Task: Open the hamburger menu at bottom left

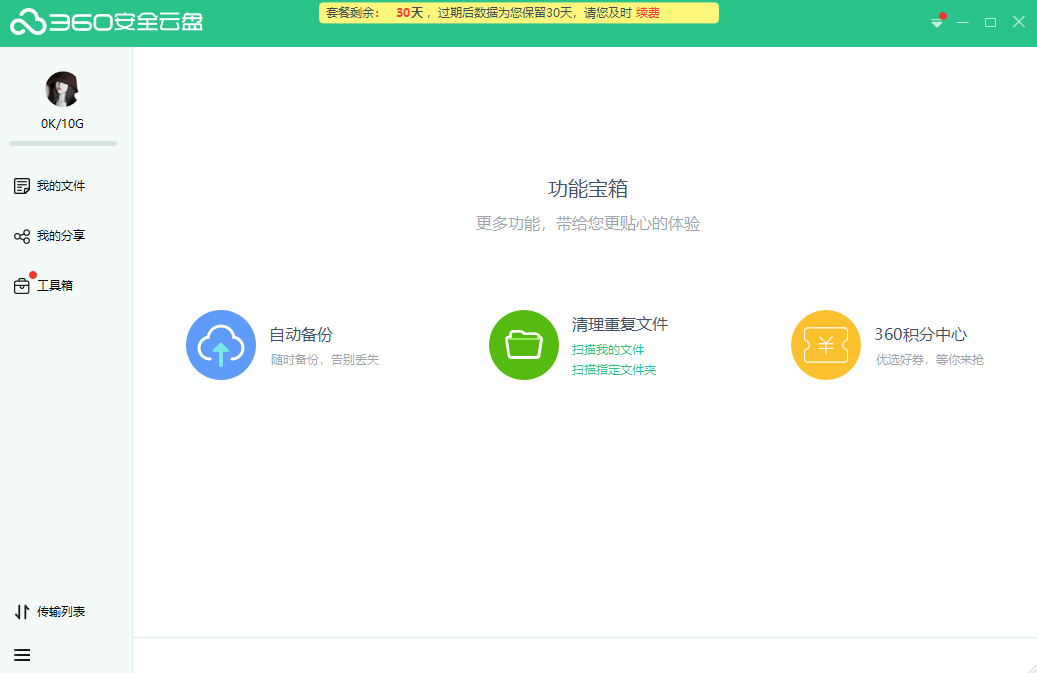Action: [22, 655]
